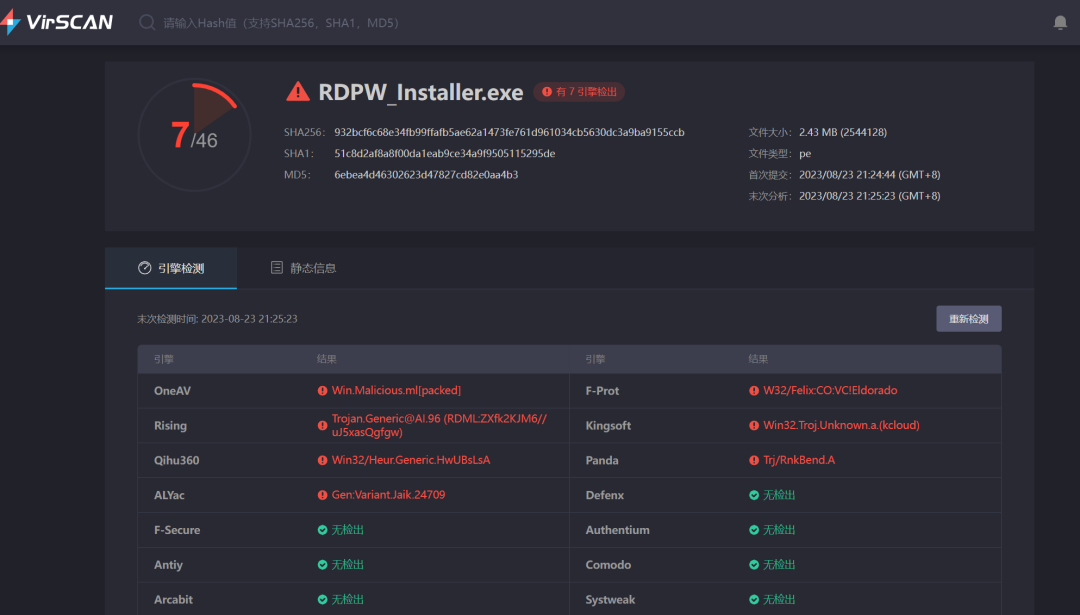Click the VirSCAN logo
This screenshot has height=615, width=1080.
[x=57, y=22]
